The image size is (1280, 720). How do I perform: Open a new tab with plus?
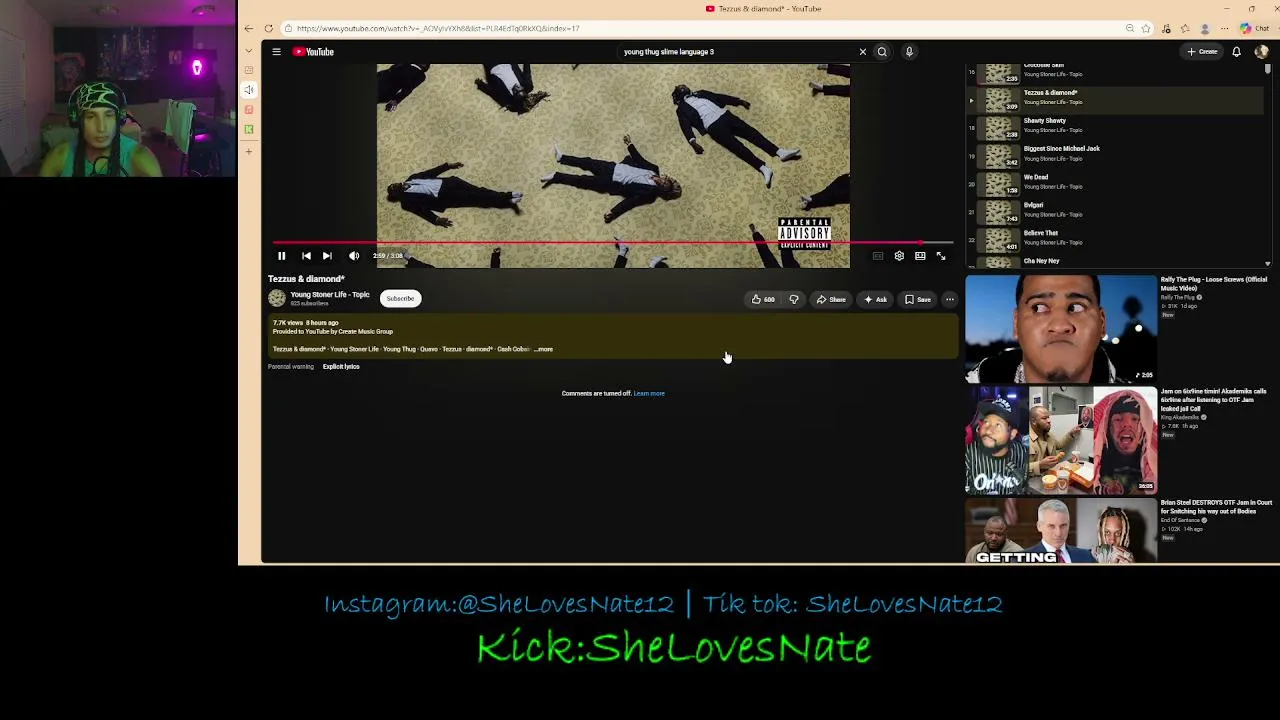[249, 151]
